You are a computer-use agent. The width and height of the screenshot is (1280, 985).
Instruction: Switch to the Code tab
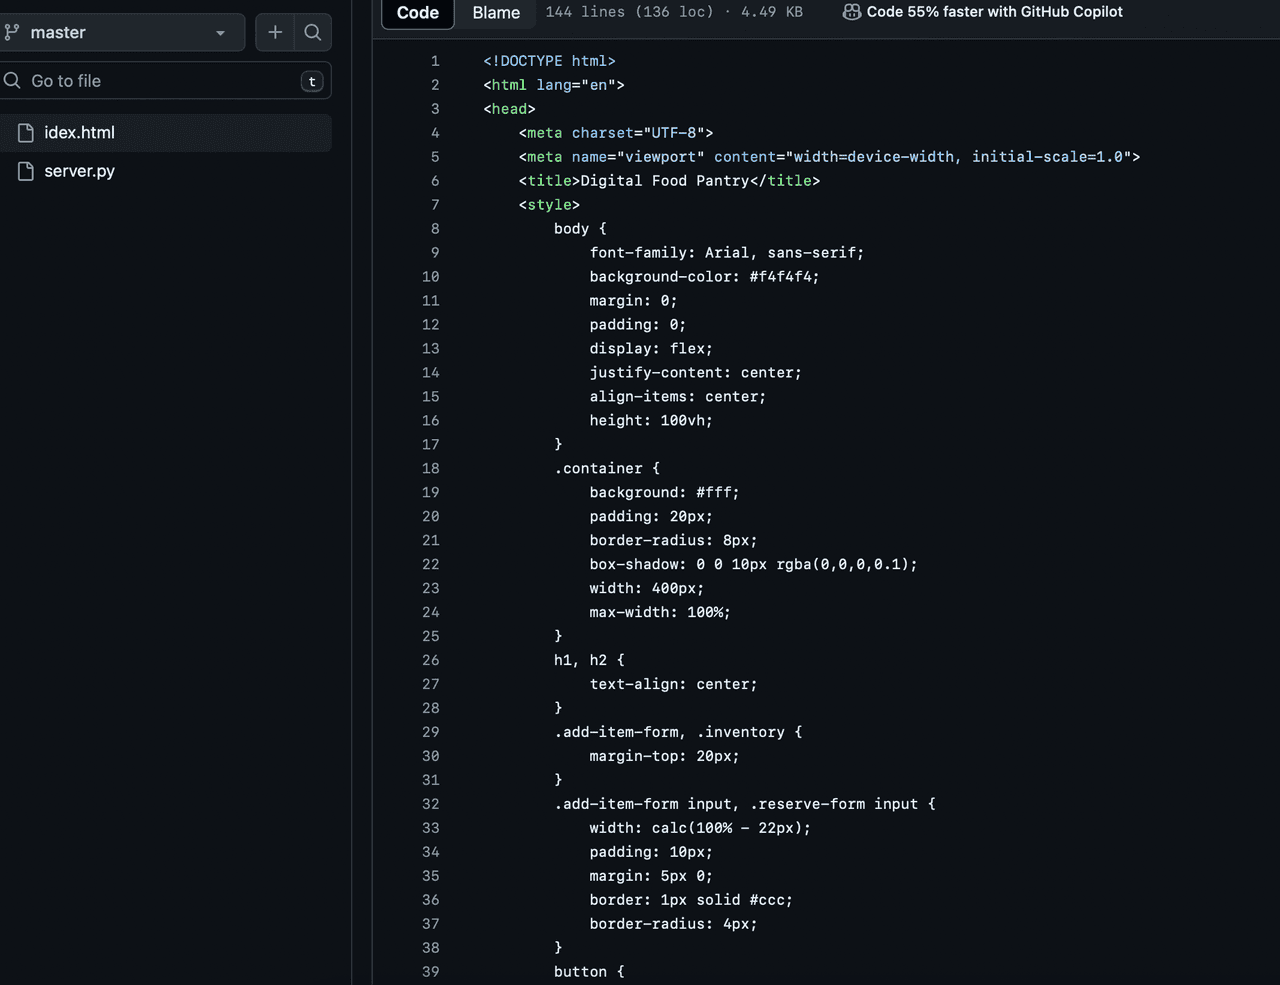coord(418,13)
